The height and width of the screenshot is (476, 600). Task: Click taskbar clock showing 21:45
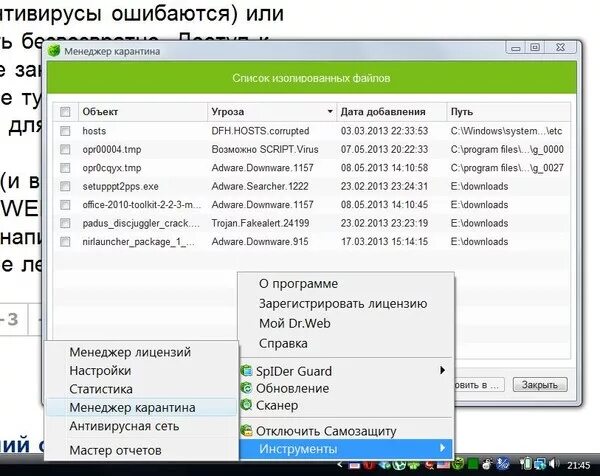(x=579, y=465)
